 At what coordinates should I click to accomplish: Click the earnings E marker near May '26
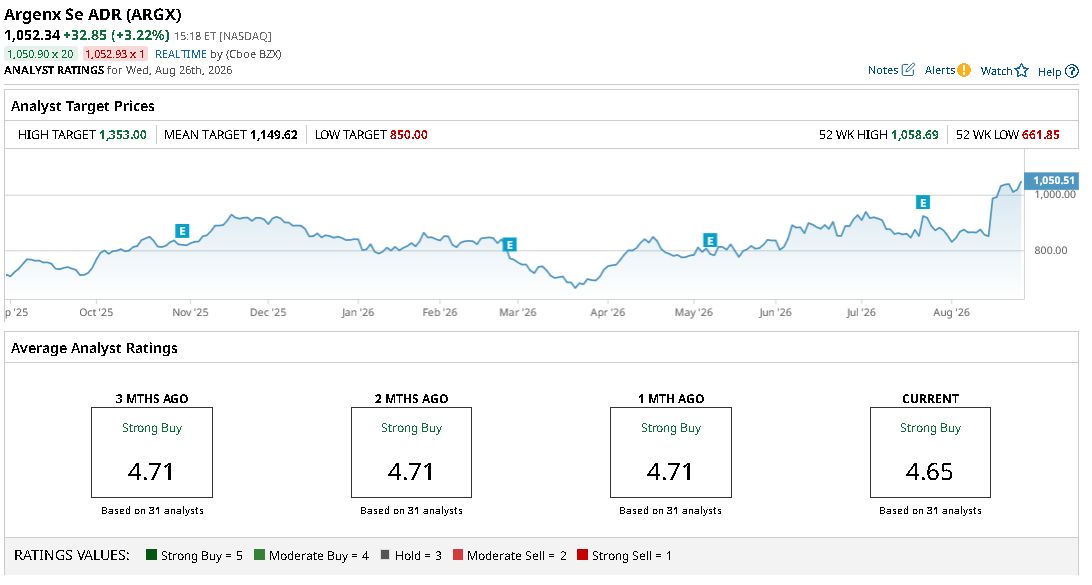point(710,241)
